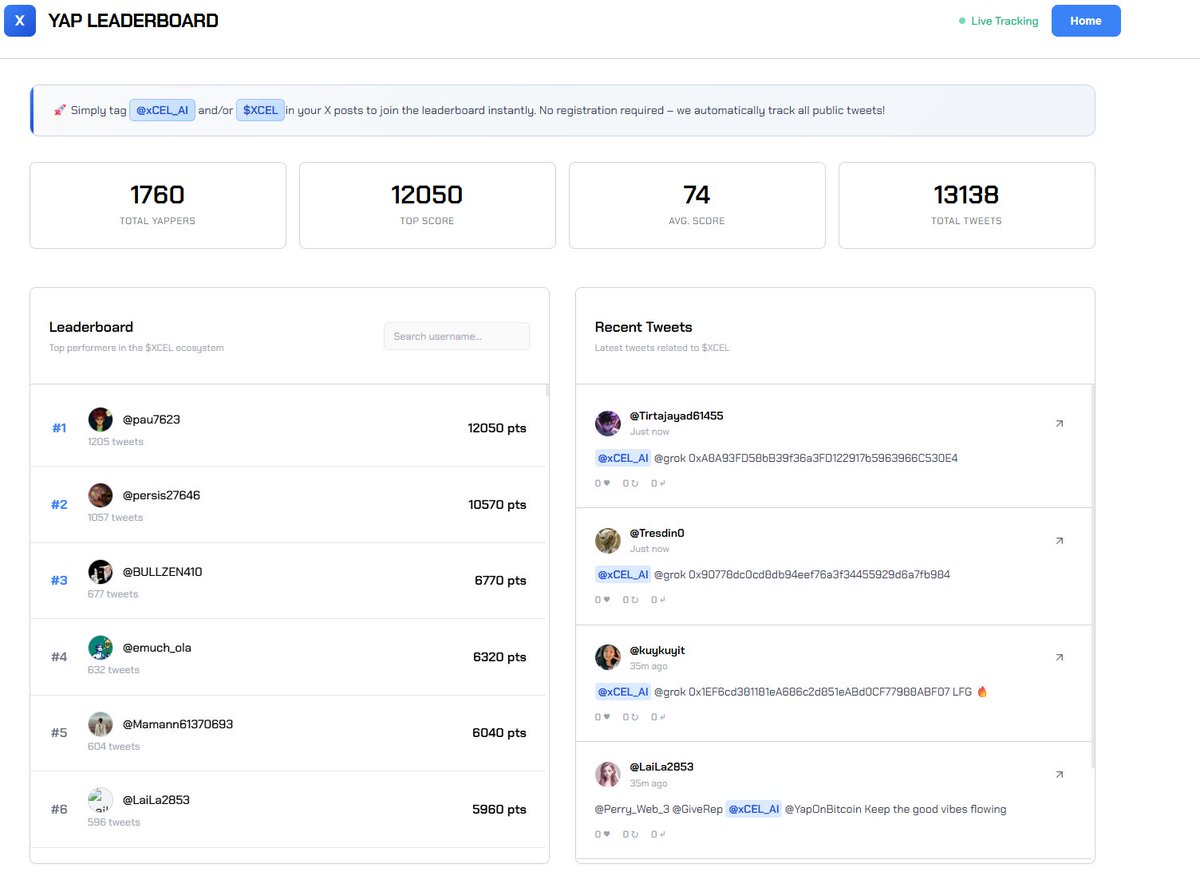The image size is (1200, 891).
Task: Select the 1760 Total Yappers card
Action: (x=158, y=205)
